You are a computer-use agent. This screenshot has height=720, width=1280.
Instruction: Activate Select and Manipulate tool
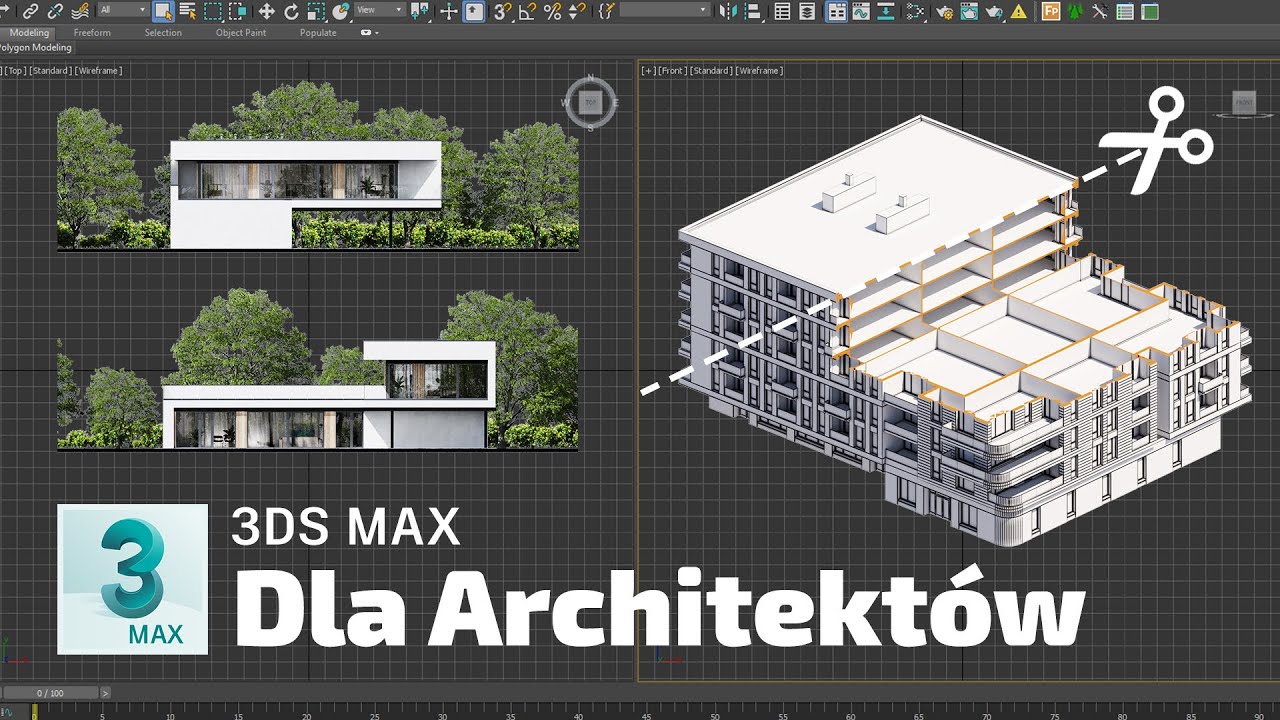[x=449, y=11]
